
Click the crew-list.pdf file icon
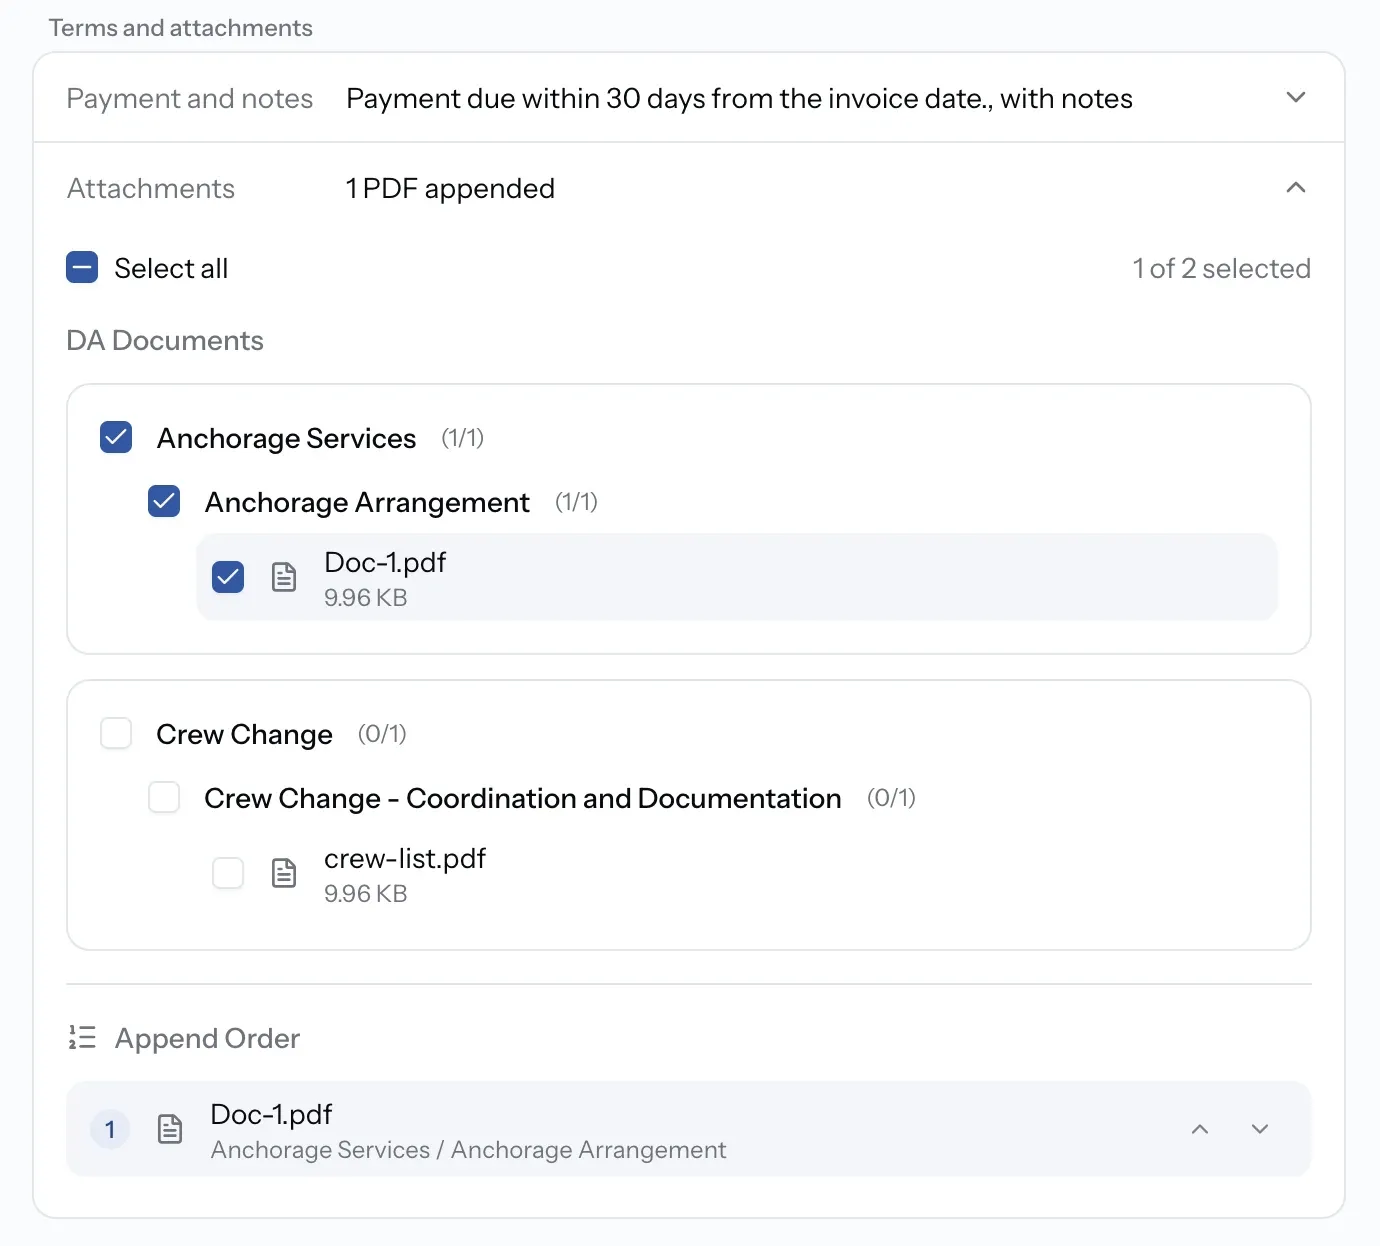(x=284, y=873)
